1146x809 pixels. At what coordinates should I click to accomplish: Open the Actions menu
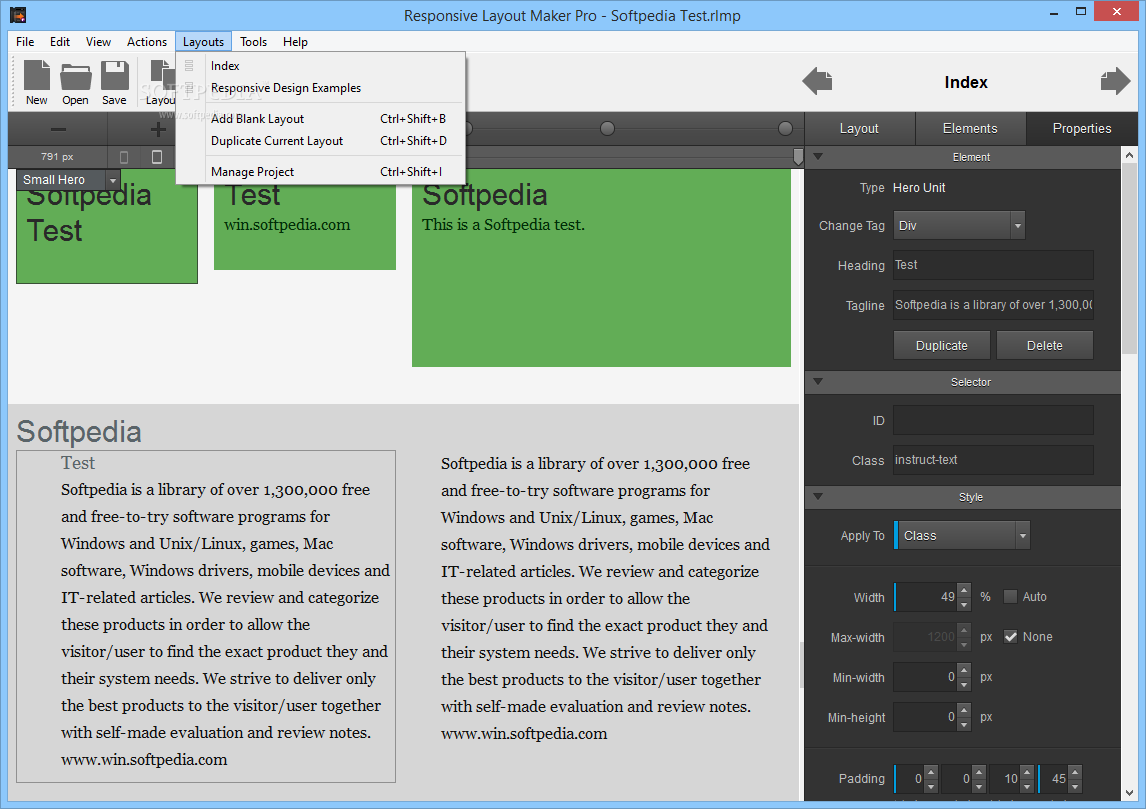point(147,42)
